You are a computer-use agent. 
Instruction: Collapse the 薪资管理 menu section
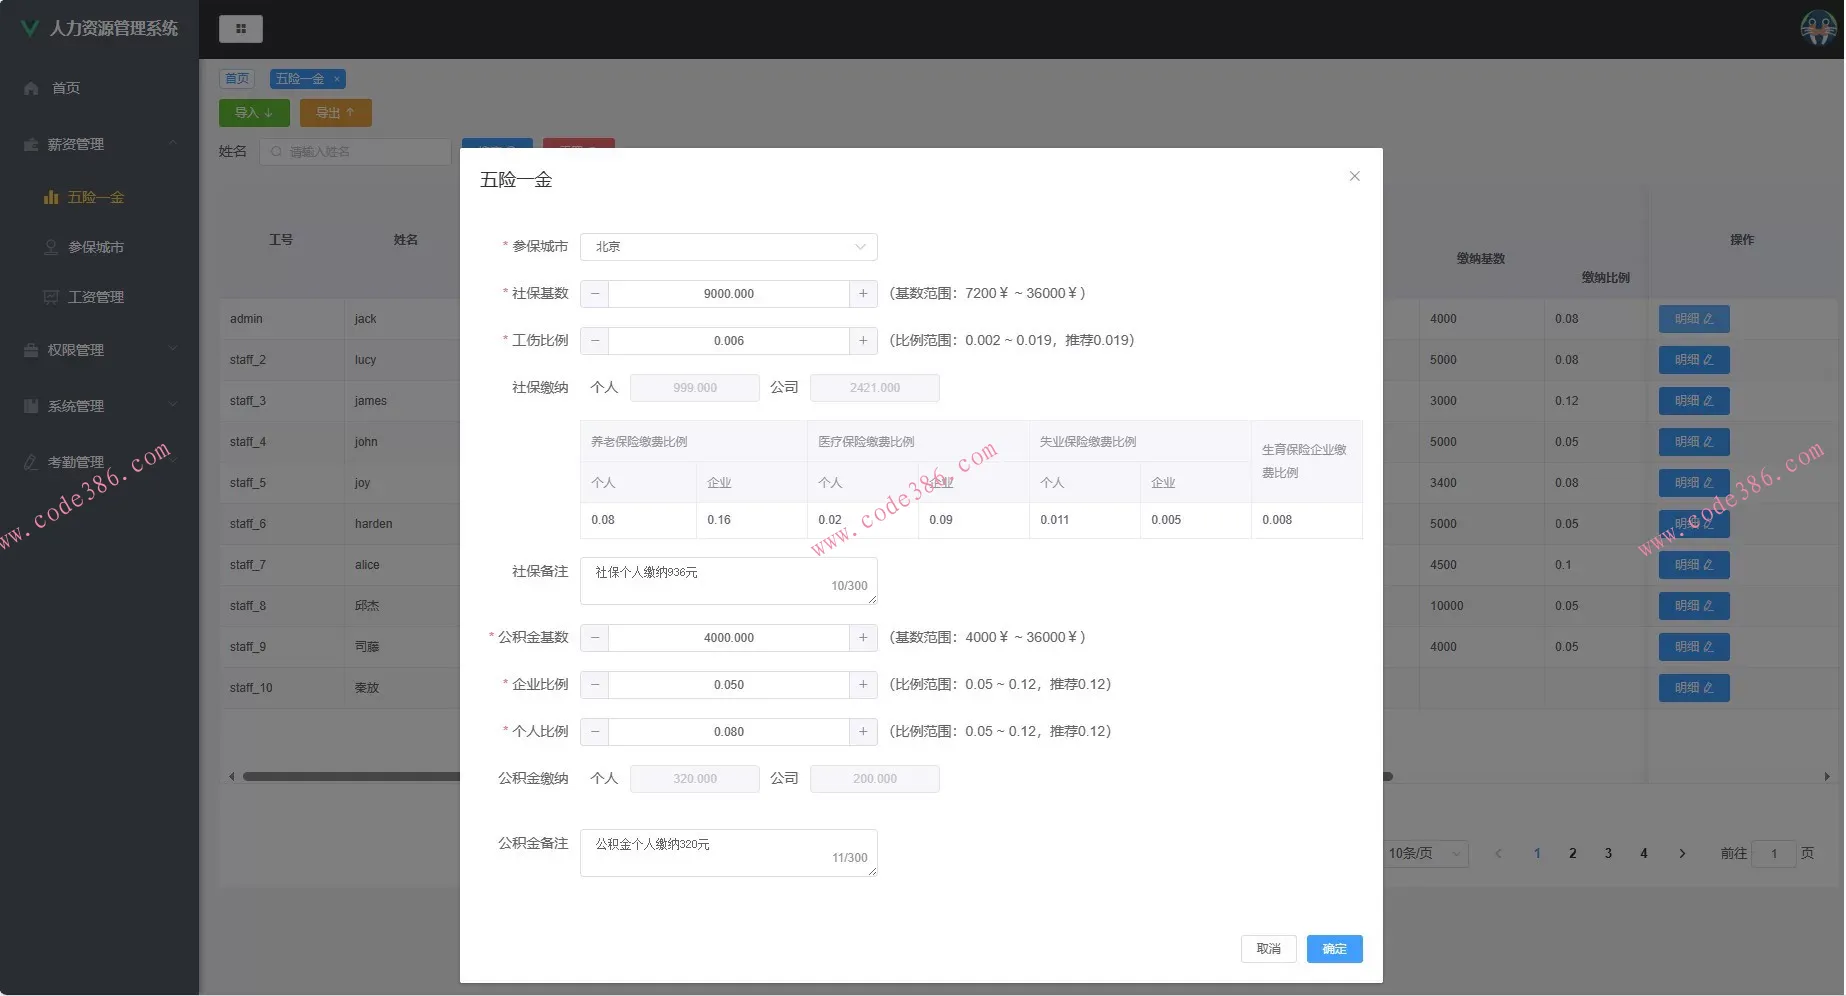coord(173,143)
